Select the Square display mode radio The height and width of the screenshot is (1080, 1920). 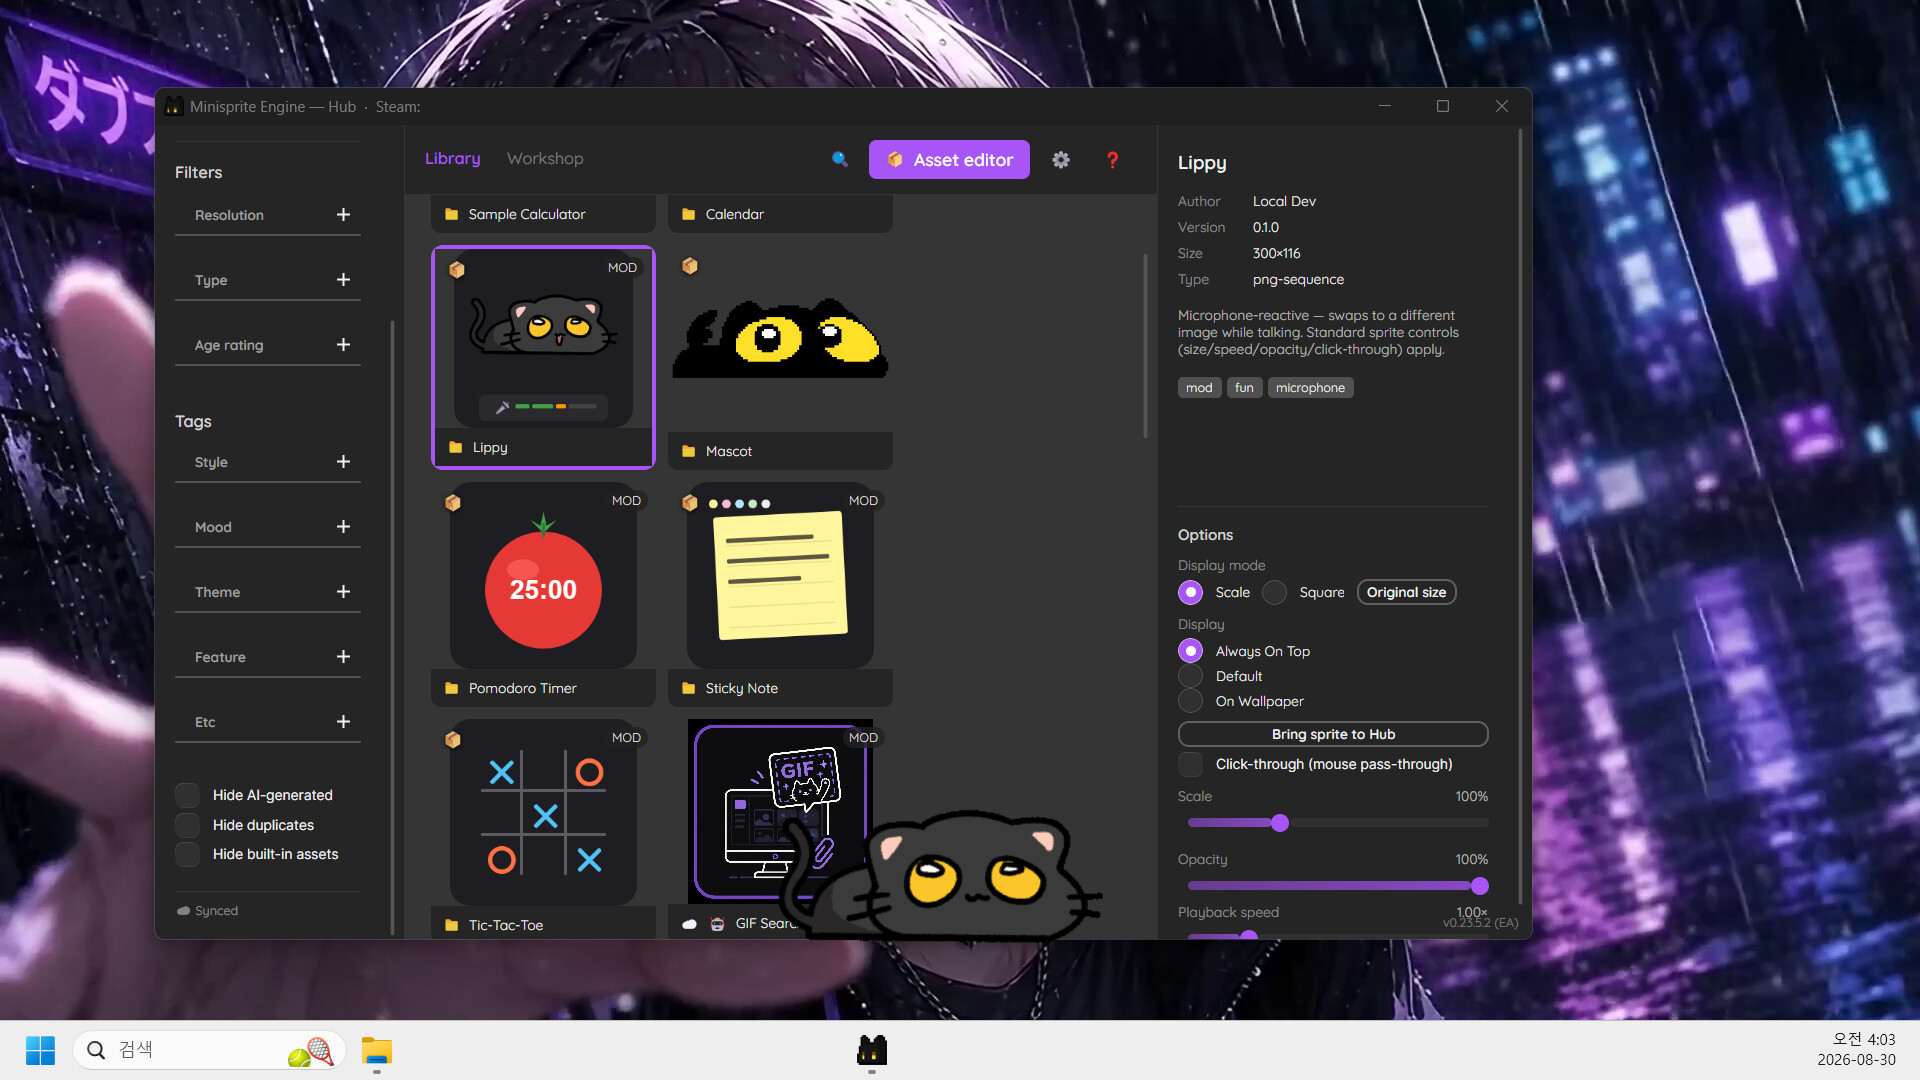tap(1274, 592)
